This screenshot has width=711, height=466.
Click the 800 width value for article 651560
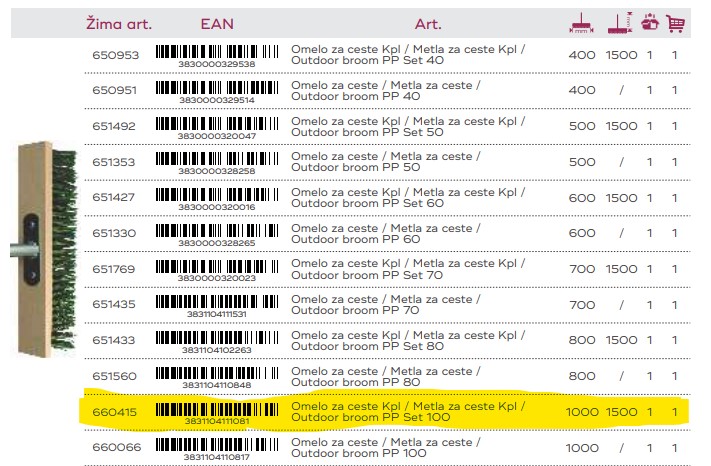pos(582,376)
